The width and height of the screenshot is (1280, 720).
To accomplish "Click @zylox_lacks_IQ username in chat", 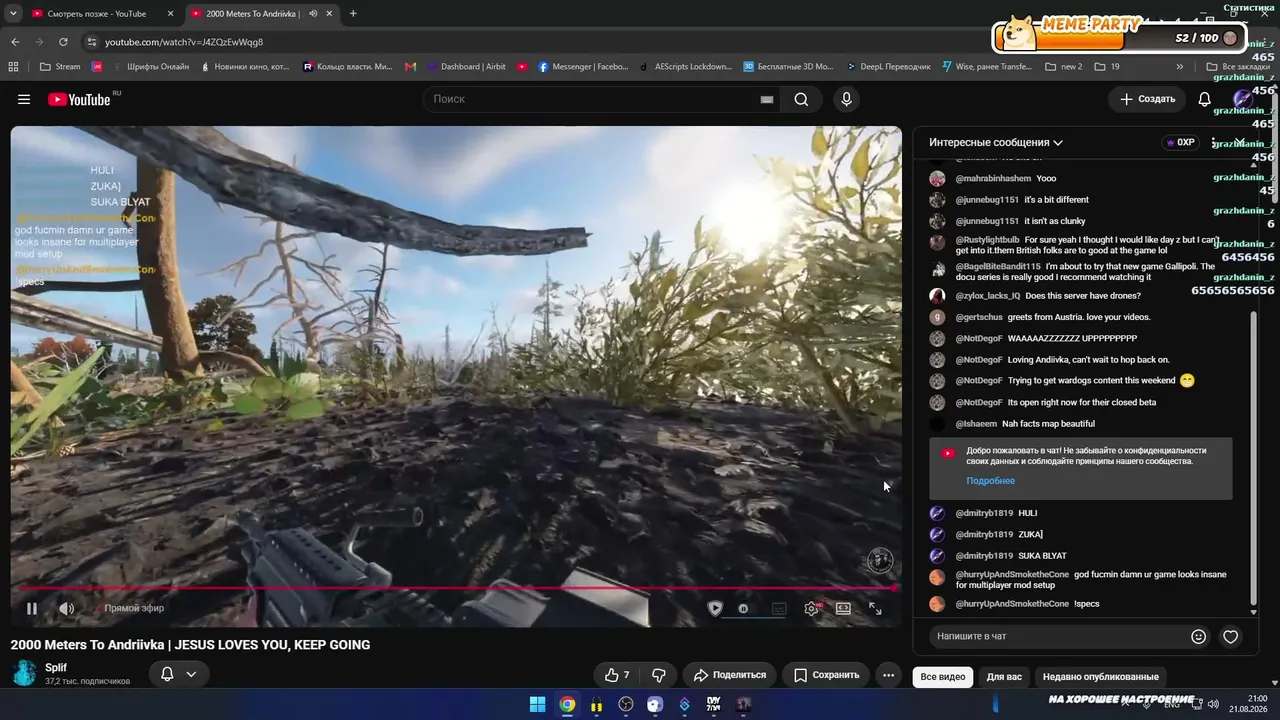I will (x=988, y=296).
